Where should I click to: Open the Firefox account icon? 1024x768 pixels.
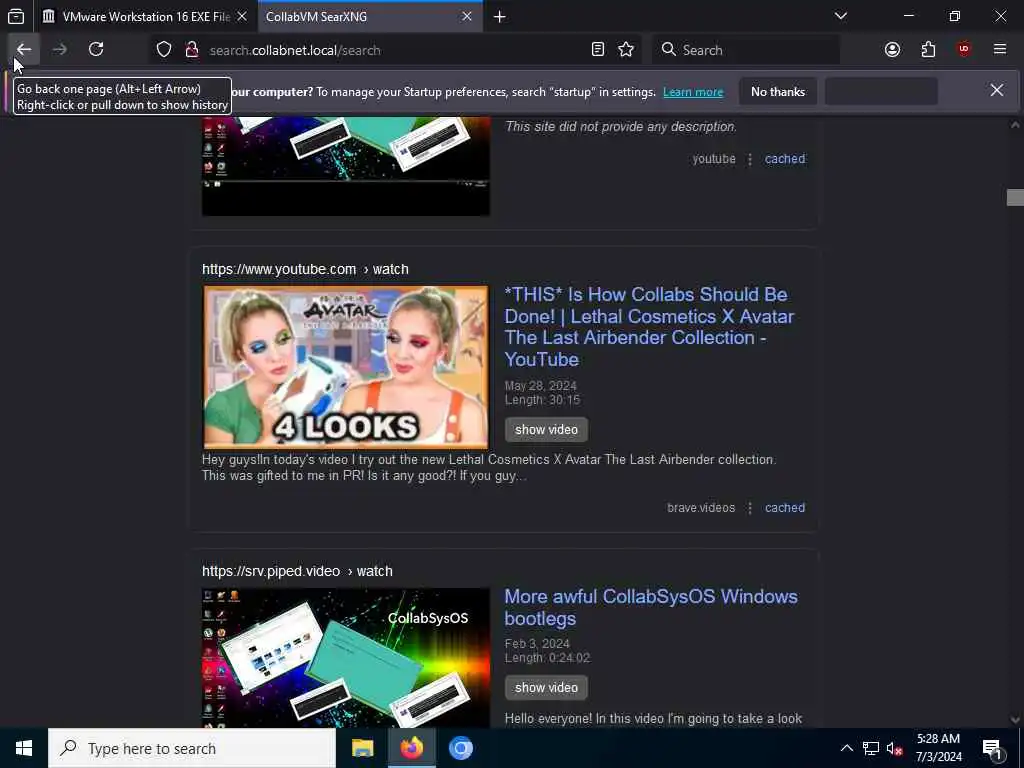point(892,50)
